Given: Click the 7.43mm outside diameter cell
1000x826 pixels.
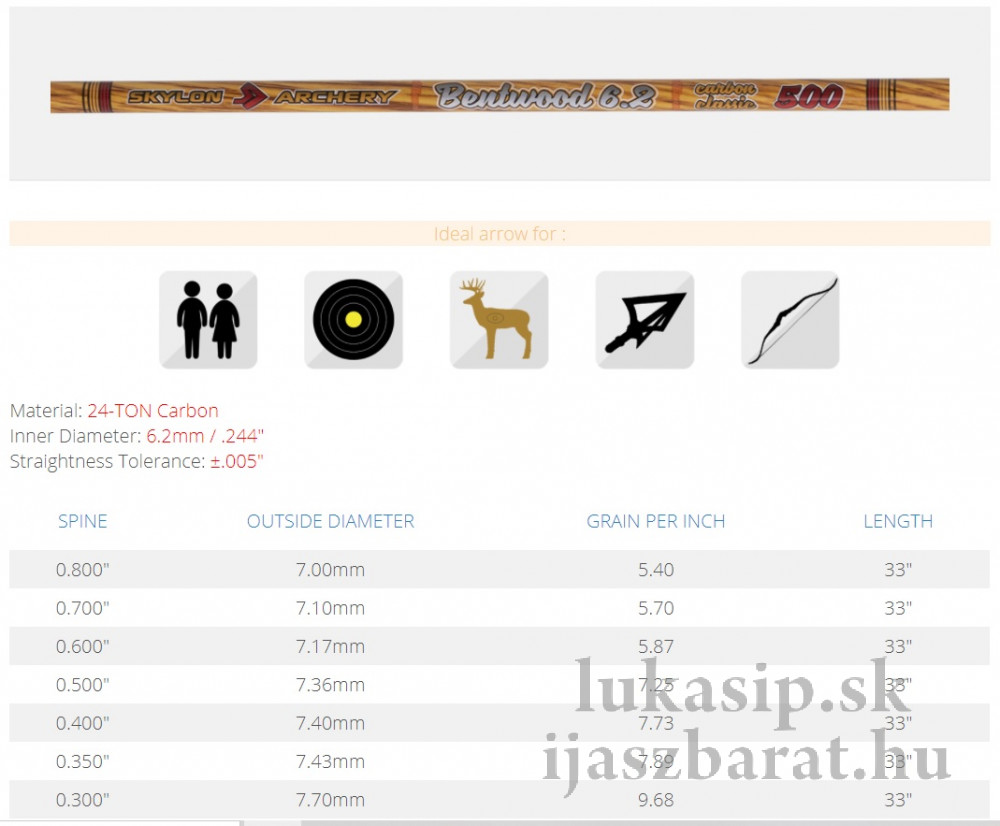Looking at the screenshot, I should click(330, 761).
